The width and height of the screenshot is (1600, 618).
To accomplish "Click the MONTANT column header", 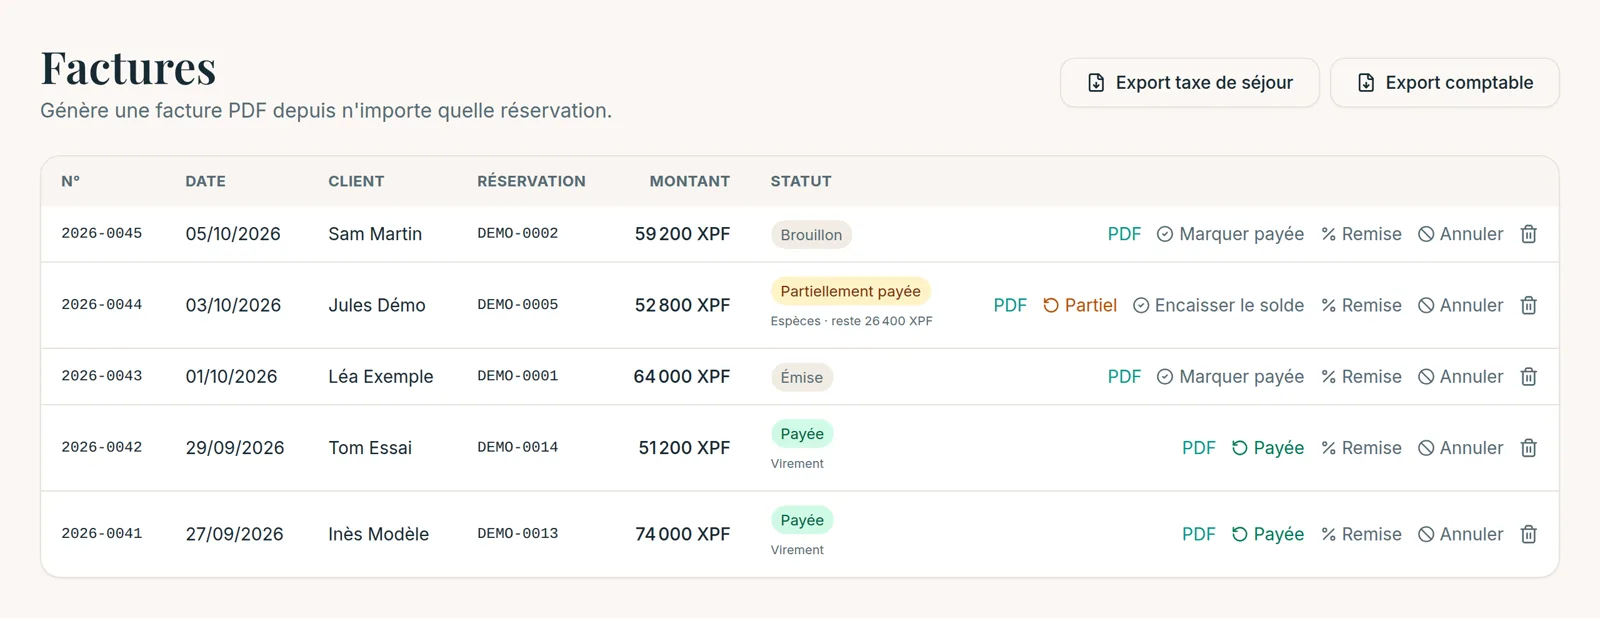I will (689, 181).
